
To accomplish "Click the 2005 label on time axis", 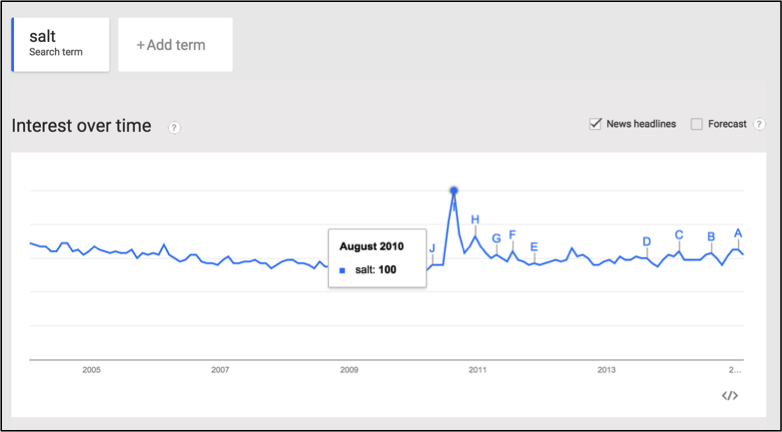I will click(91, 370).
